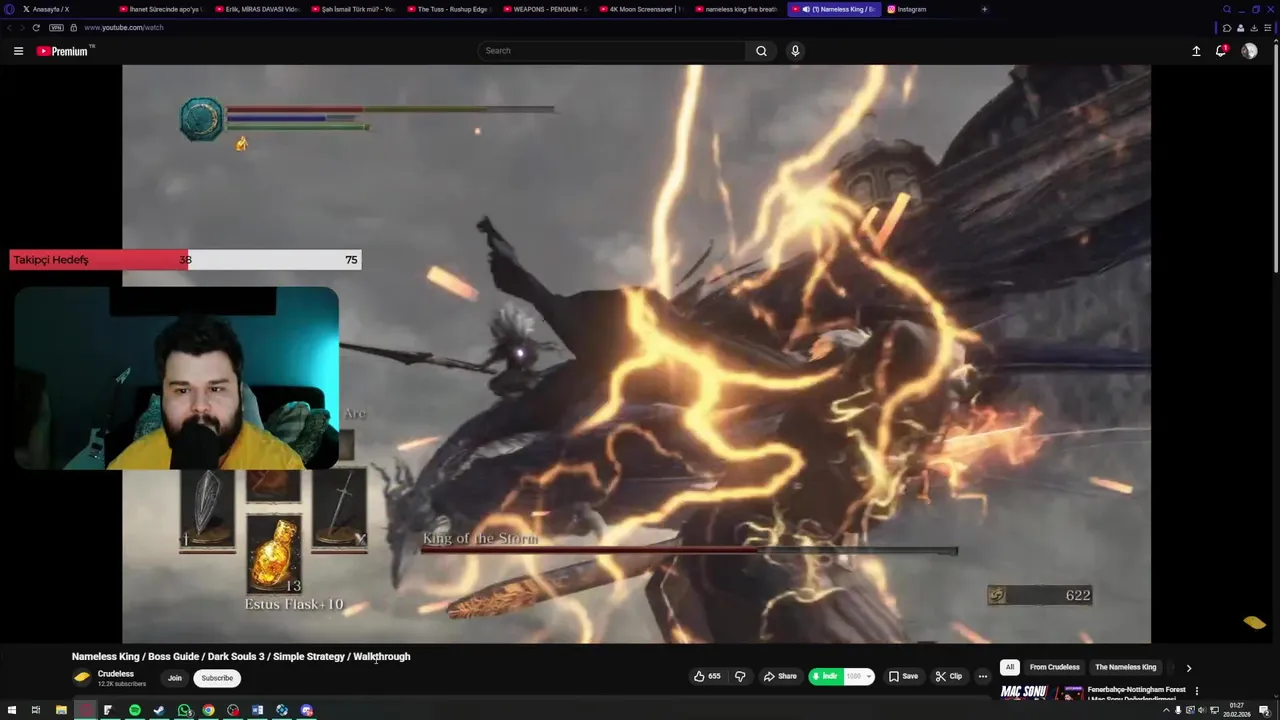Viewport: 1280px width, 720px height.
Task: Open WhatsApp from the taskbar
Action: tap(184, 710)
